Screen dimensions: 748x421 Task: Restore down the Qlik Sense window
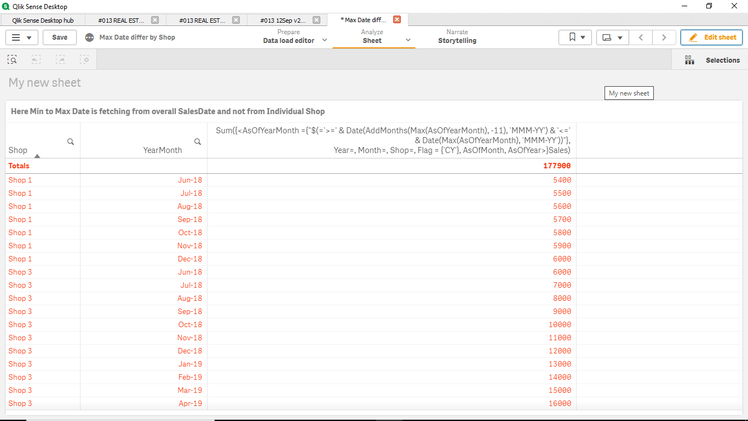[x=709, y=6]
